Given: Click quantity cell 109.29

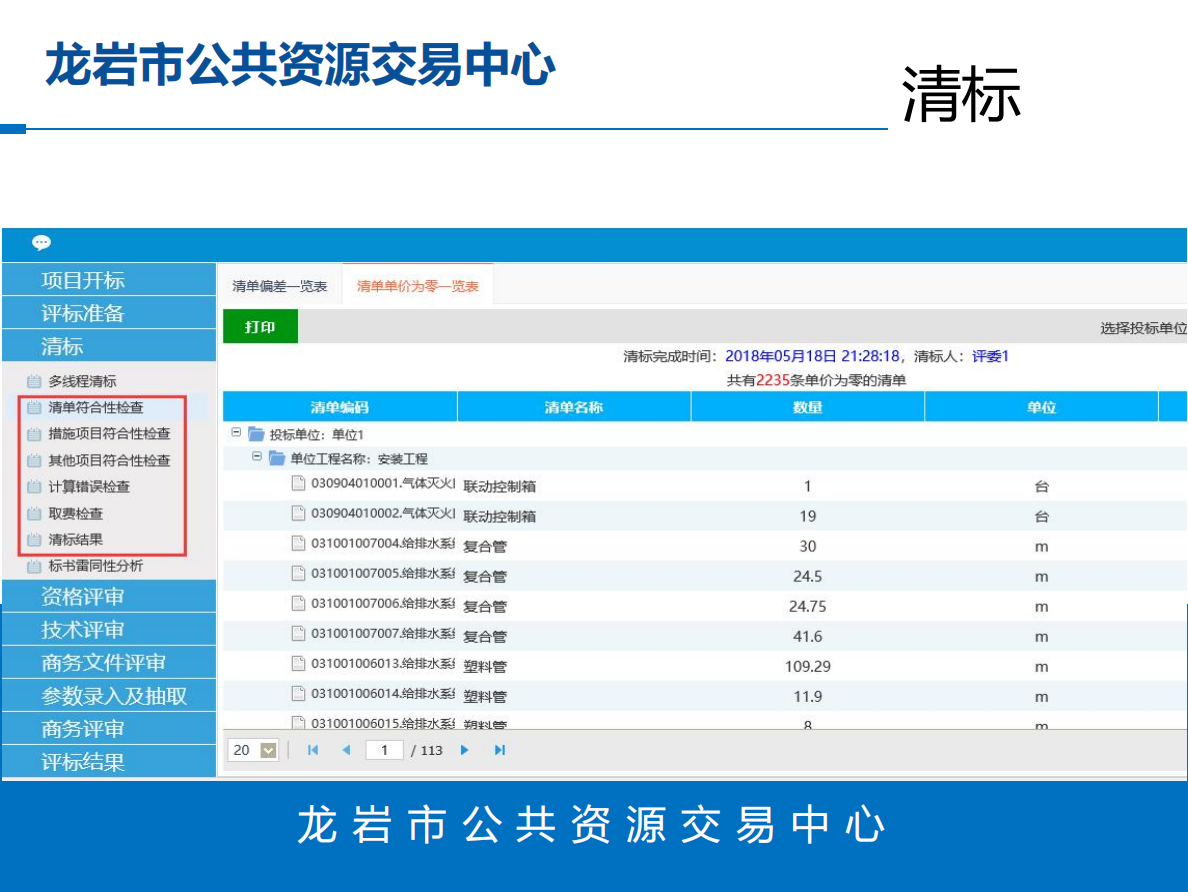Looking at the screenshot, I should (808, 667).
